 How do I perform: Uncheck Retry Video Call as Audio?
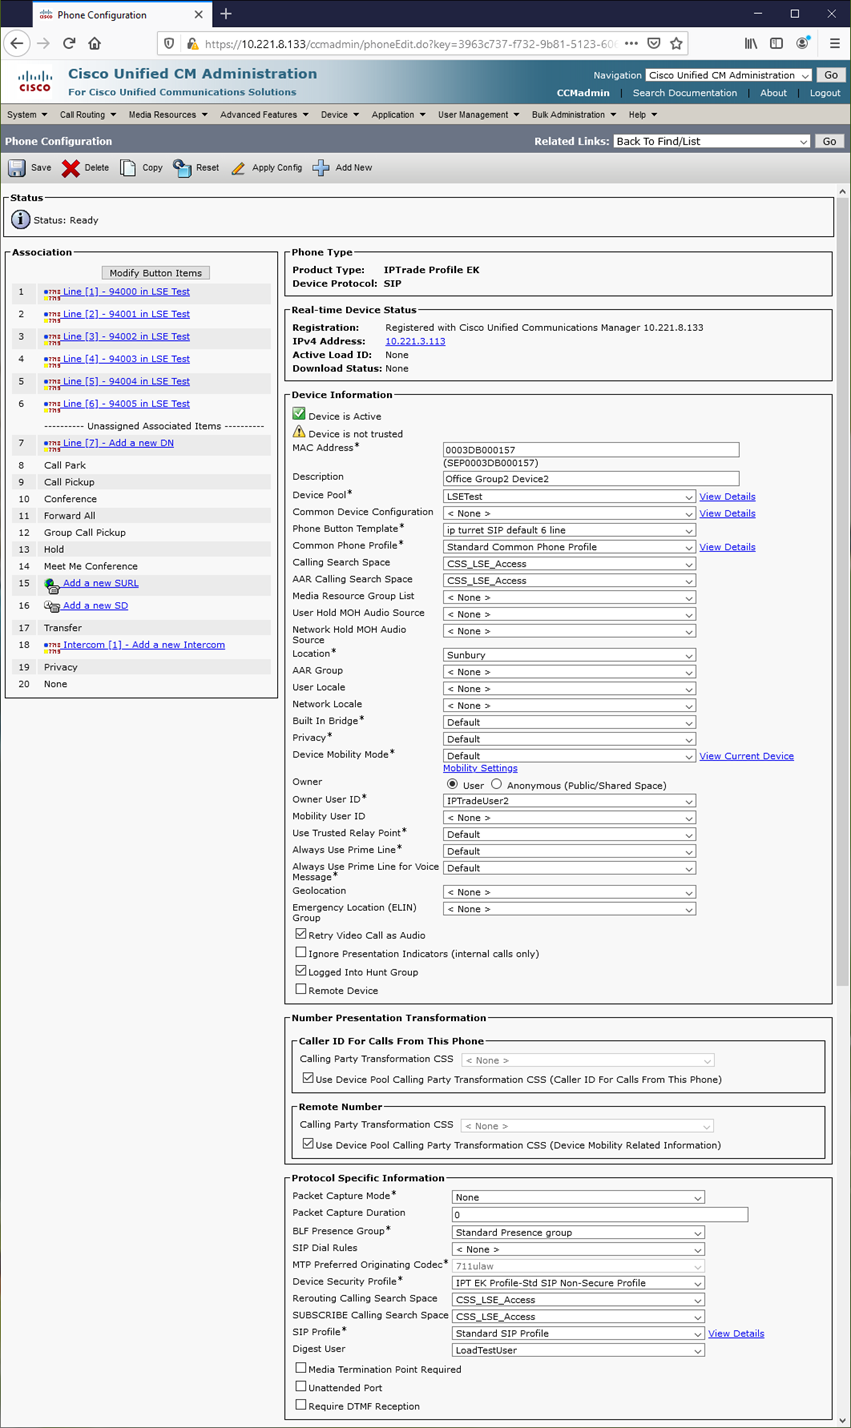tap(301, 935)
